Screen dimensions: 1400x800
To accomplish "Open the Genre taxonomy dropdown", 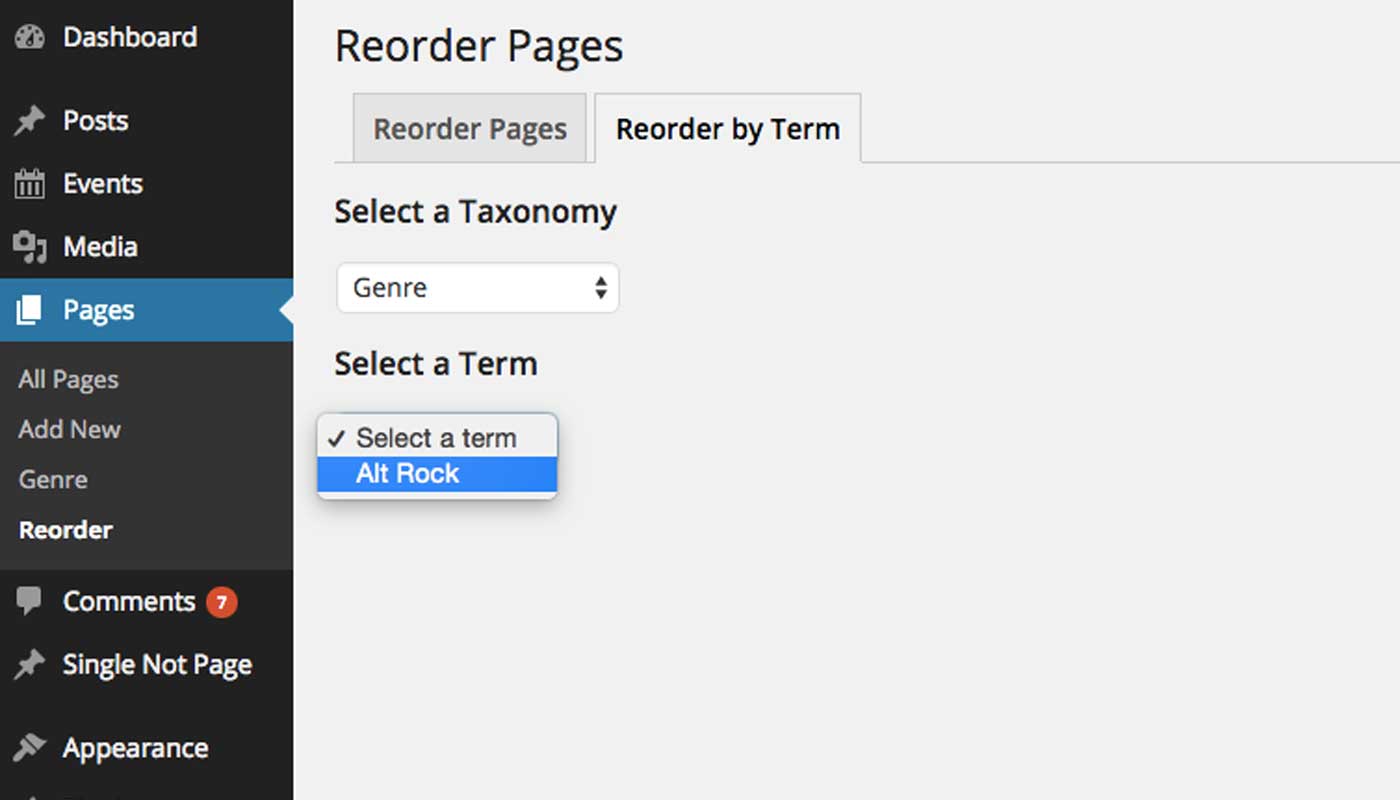I will click(477, 287).
